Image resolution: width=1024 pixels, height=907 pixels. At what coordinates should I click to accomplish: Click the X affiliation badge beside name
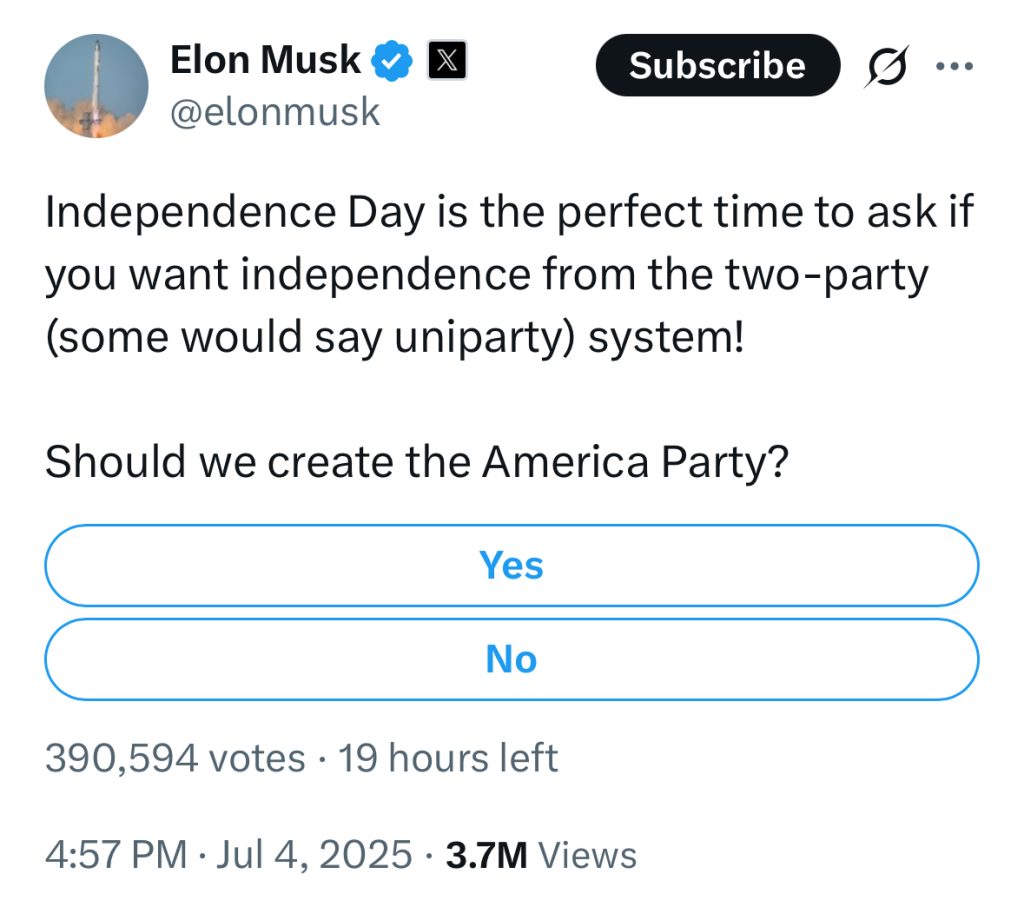click(447, 60)
